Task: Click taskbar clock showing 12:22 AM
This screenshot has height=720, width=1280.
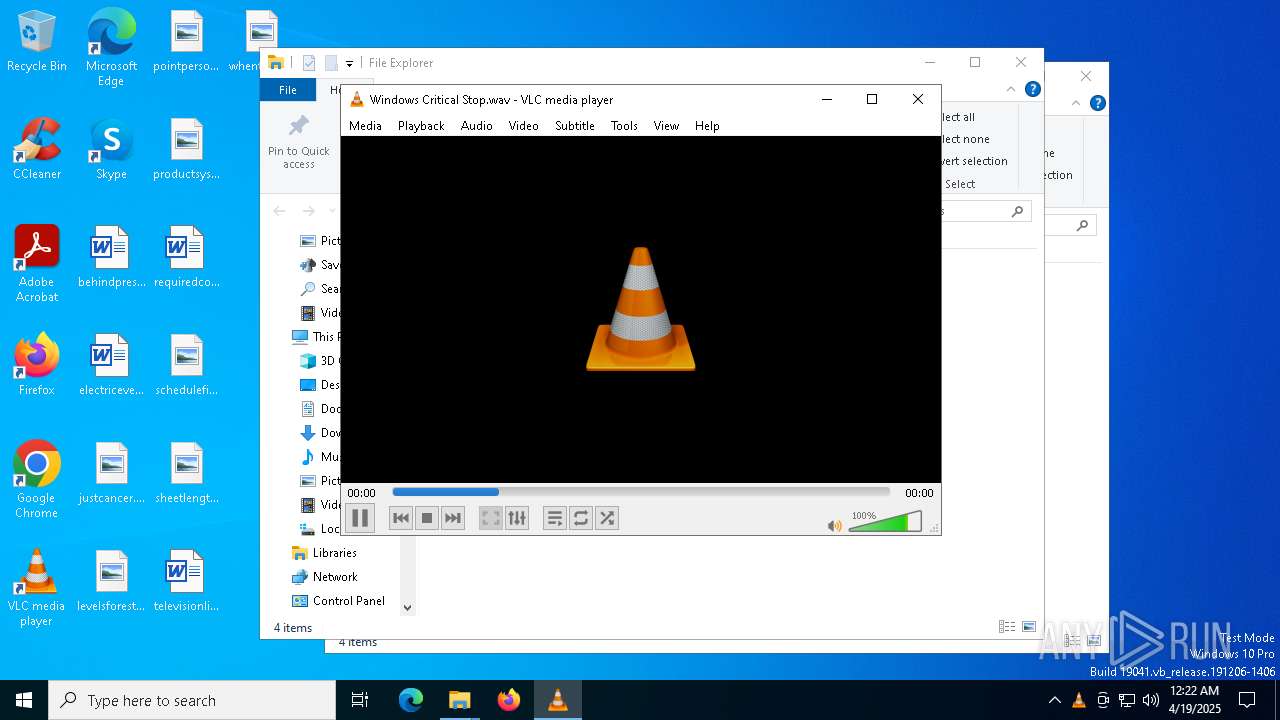Action: coord(1193,700)
